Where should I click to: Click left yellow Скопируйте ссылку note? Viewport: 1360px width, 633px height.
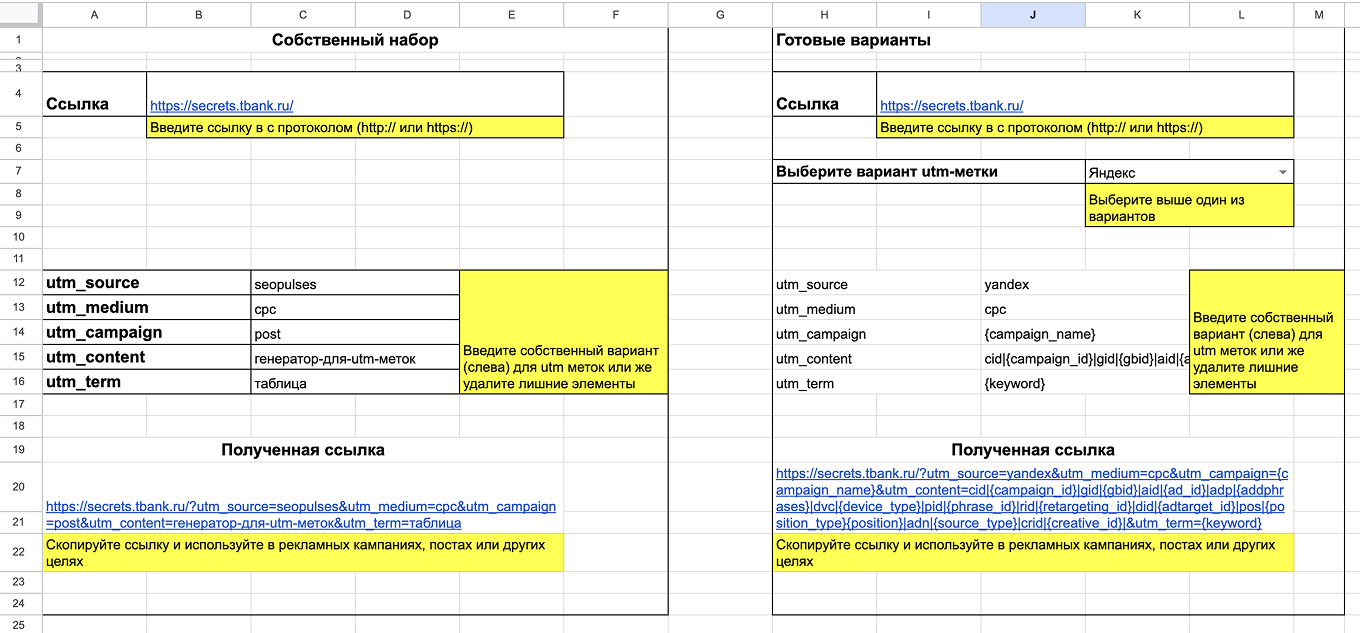tap(303, 553)
